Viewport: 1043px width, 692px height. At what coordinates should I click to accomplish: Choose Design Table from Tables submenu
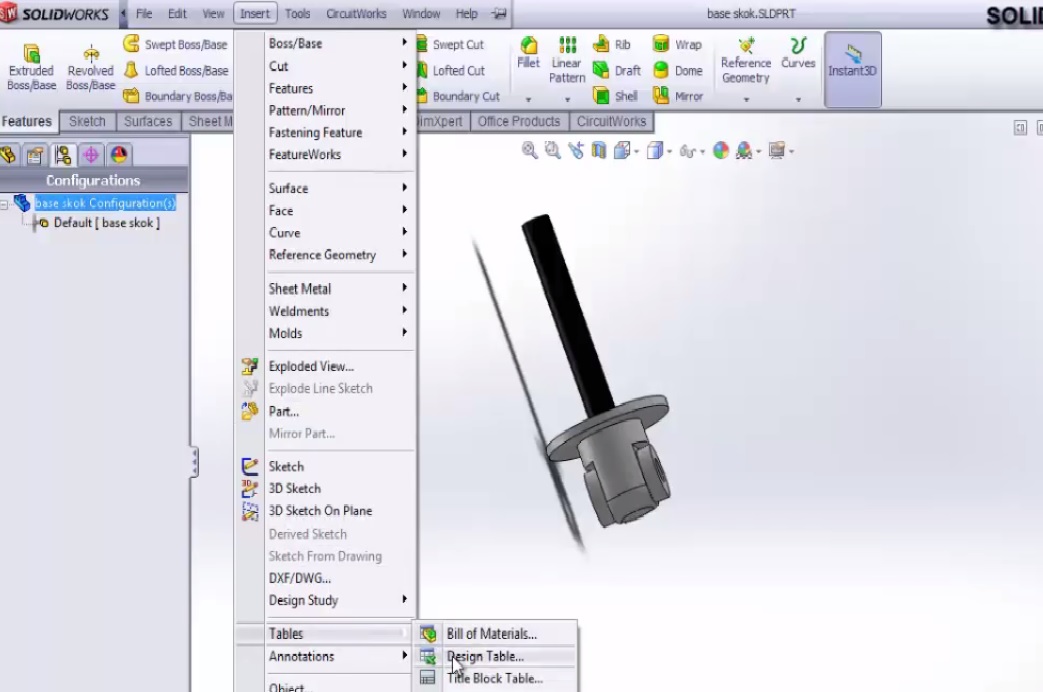pyautogui.click(x=485, y=656)
